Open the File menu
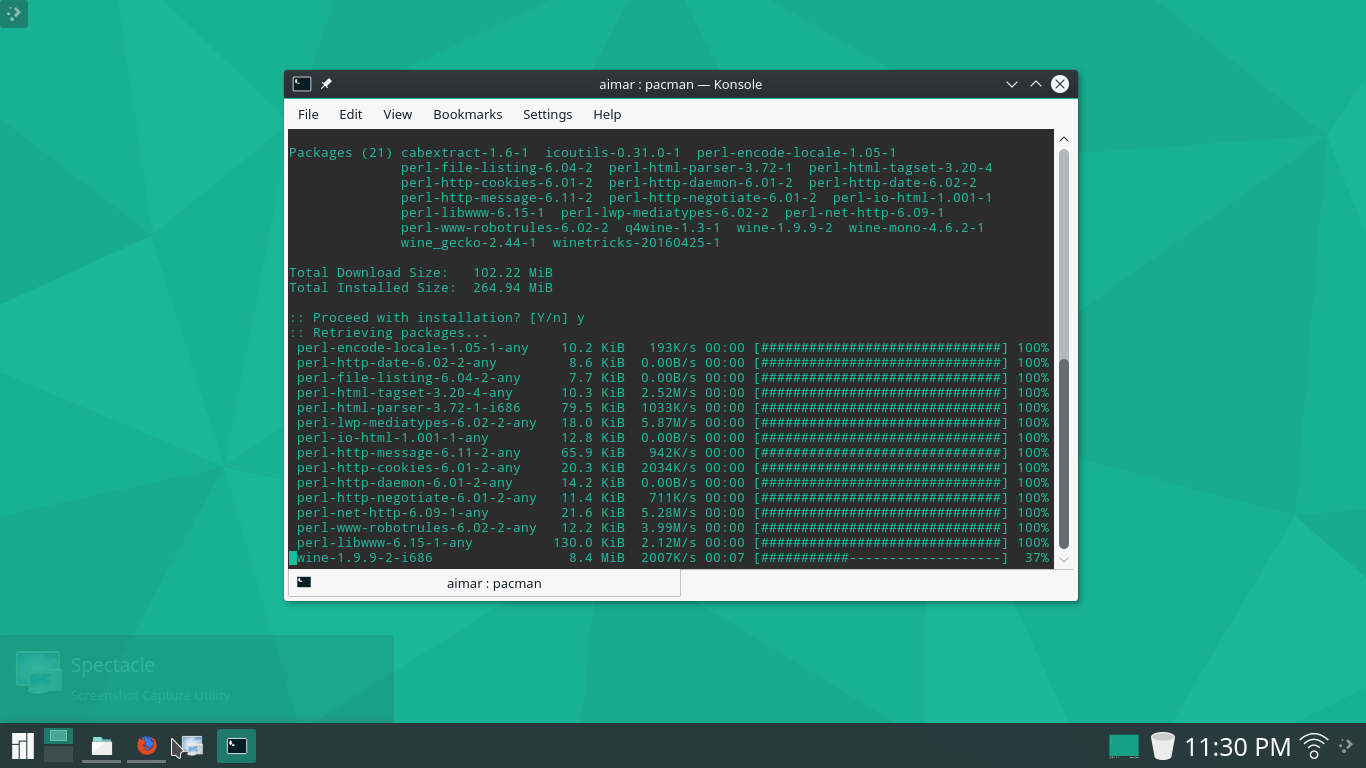The height and width of the screenshot is (768, 1366). tap(308, 114)
